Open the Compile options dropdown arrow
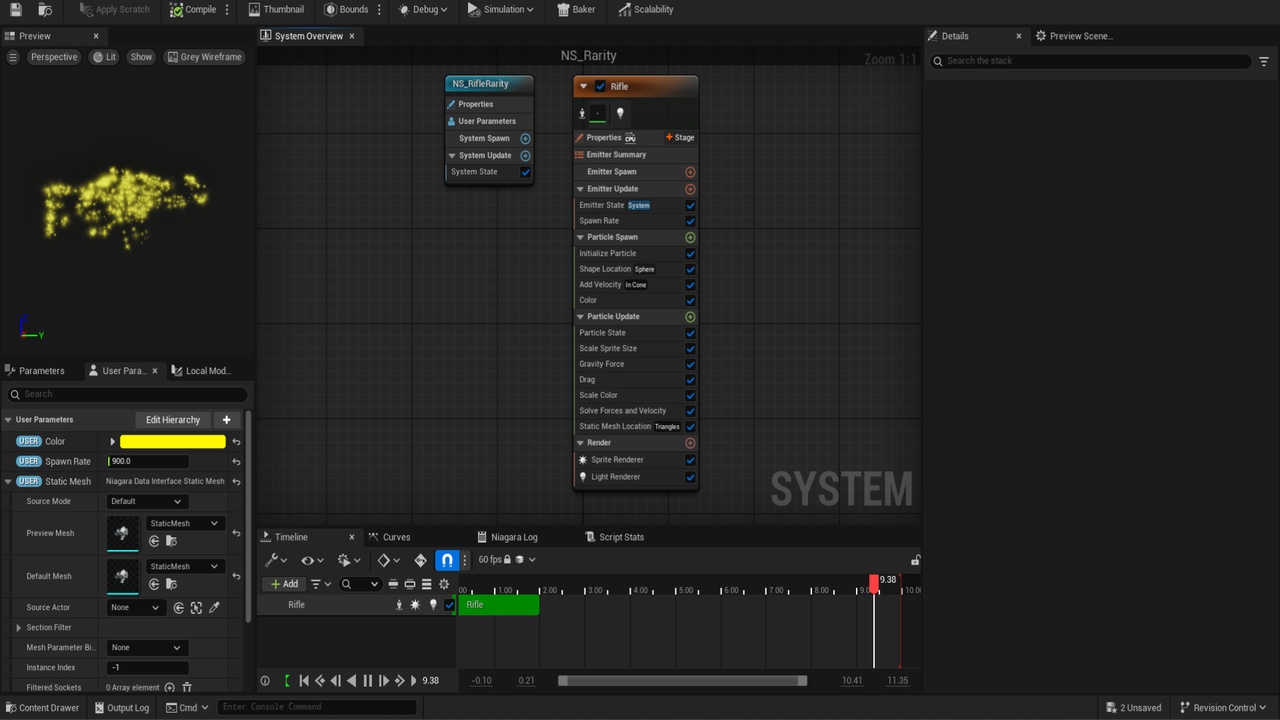This screenshot has width=1280, height=720. click(x=227, y=9)
